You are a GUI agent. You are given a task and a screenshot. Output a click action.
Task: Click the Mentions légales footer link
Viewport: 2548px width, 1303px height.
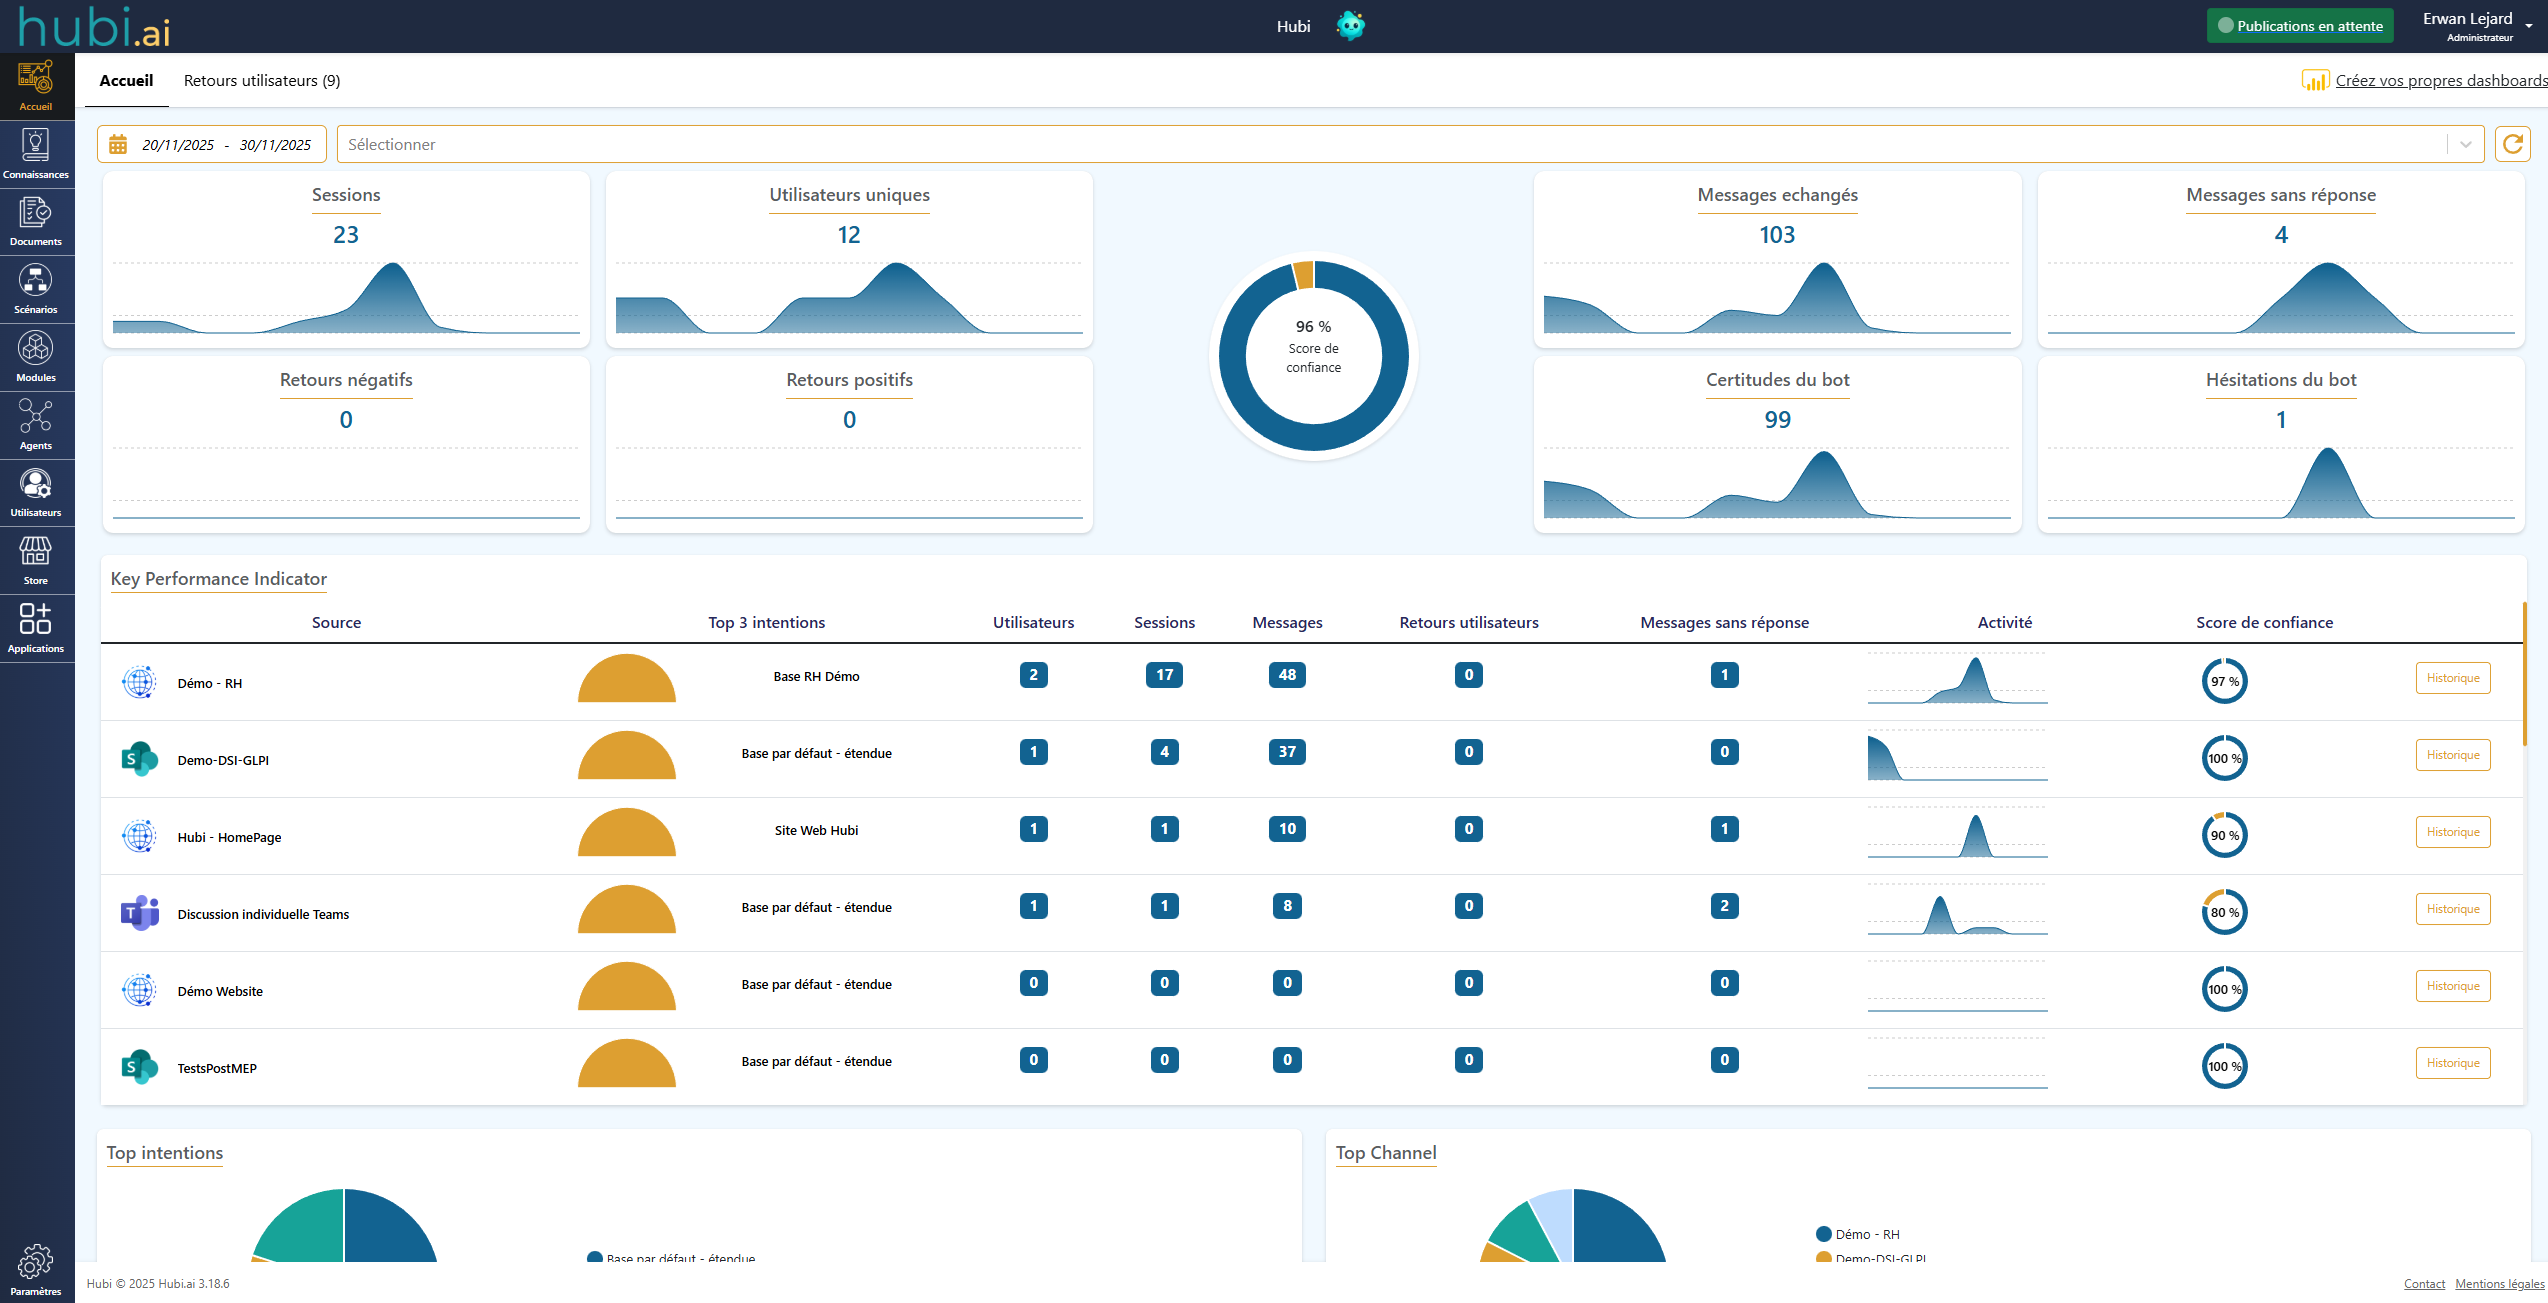pyautogui.click(x=2499, y=1284)
